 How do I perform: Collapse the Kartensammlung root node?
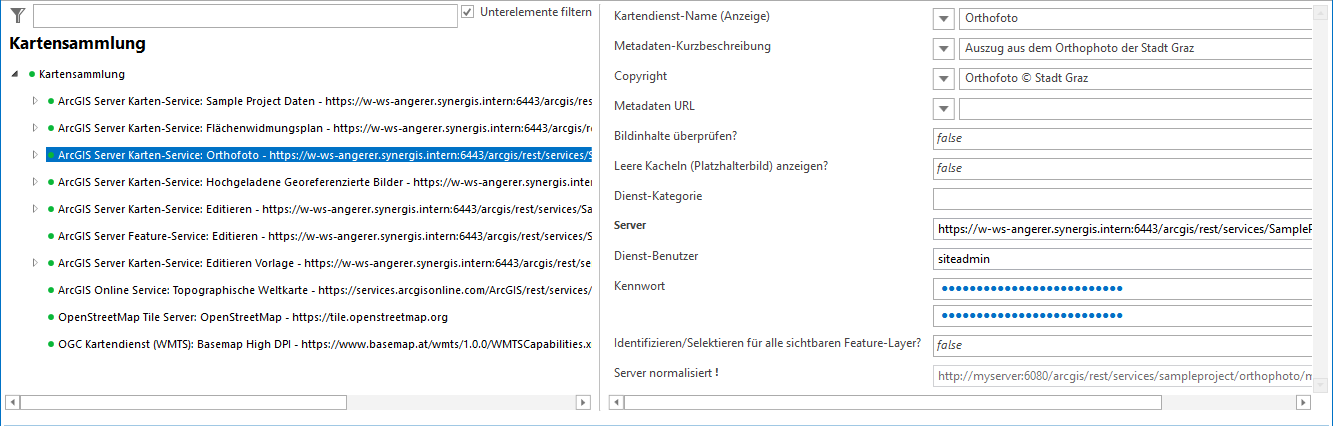coord(15,74)
